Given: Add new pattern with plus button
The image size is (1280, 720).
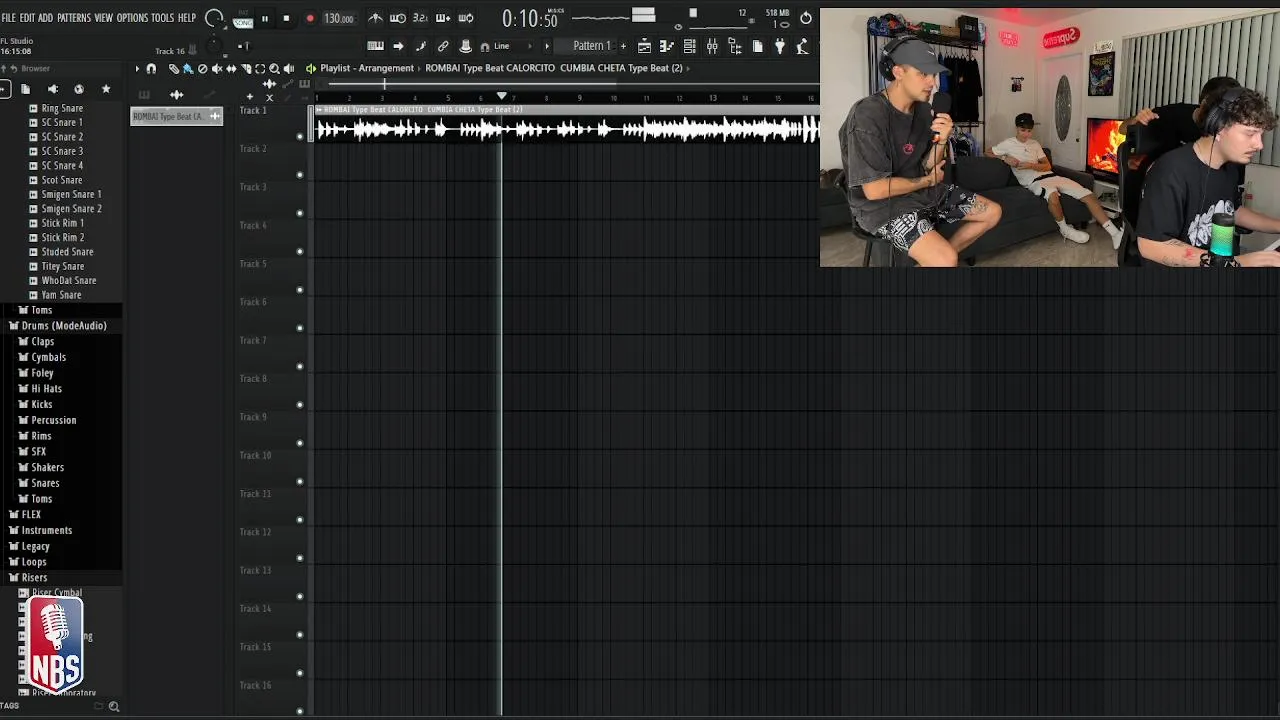Looking at the screenshot, I should [623, 46].
